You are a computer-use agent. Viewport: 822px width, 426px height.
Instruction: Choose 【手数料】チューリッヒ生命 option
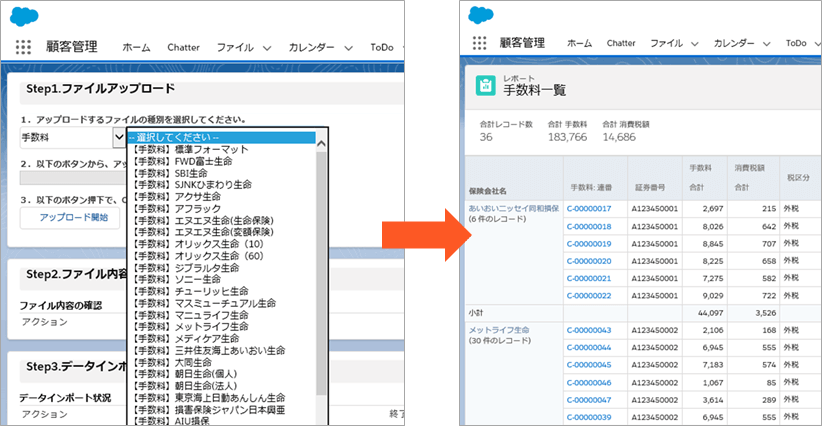222,291
